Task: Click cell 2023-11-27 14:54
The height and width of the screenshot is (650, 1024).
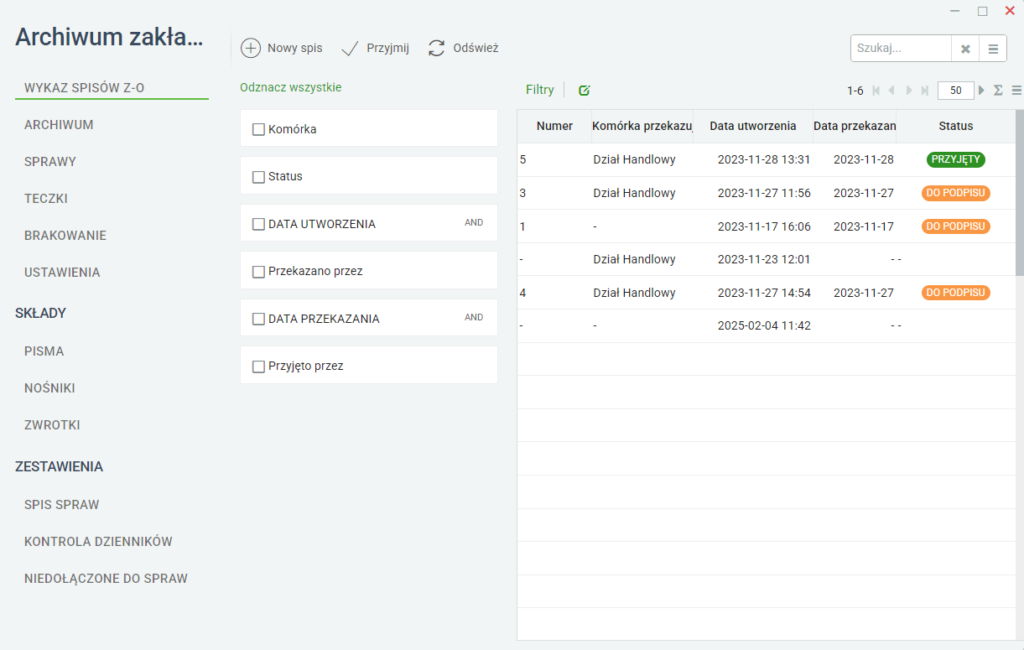Action: click(764, 293)
